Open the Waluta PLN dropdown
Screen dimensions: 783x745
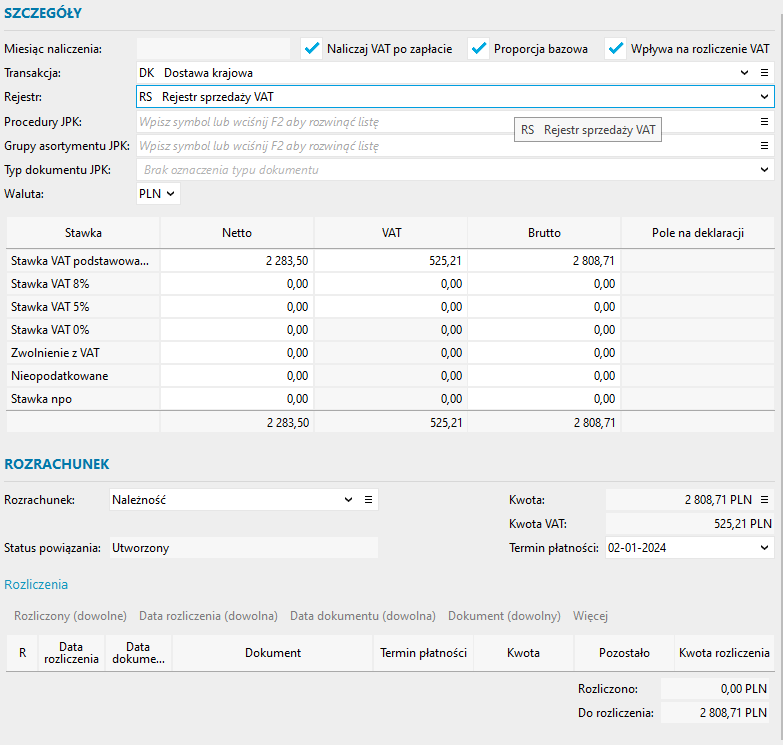point(158,194)
